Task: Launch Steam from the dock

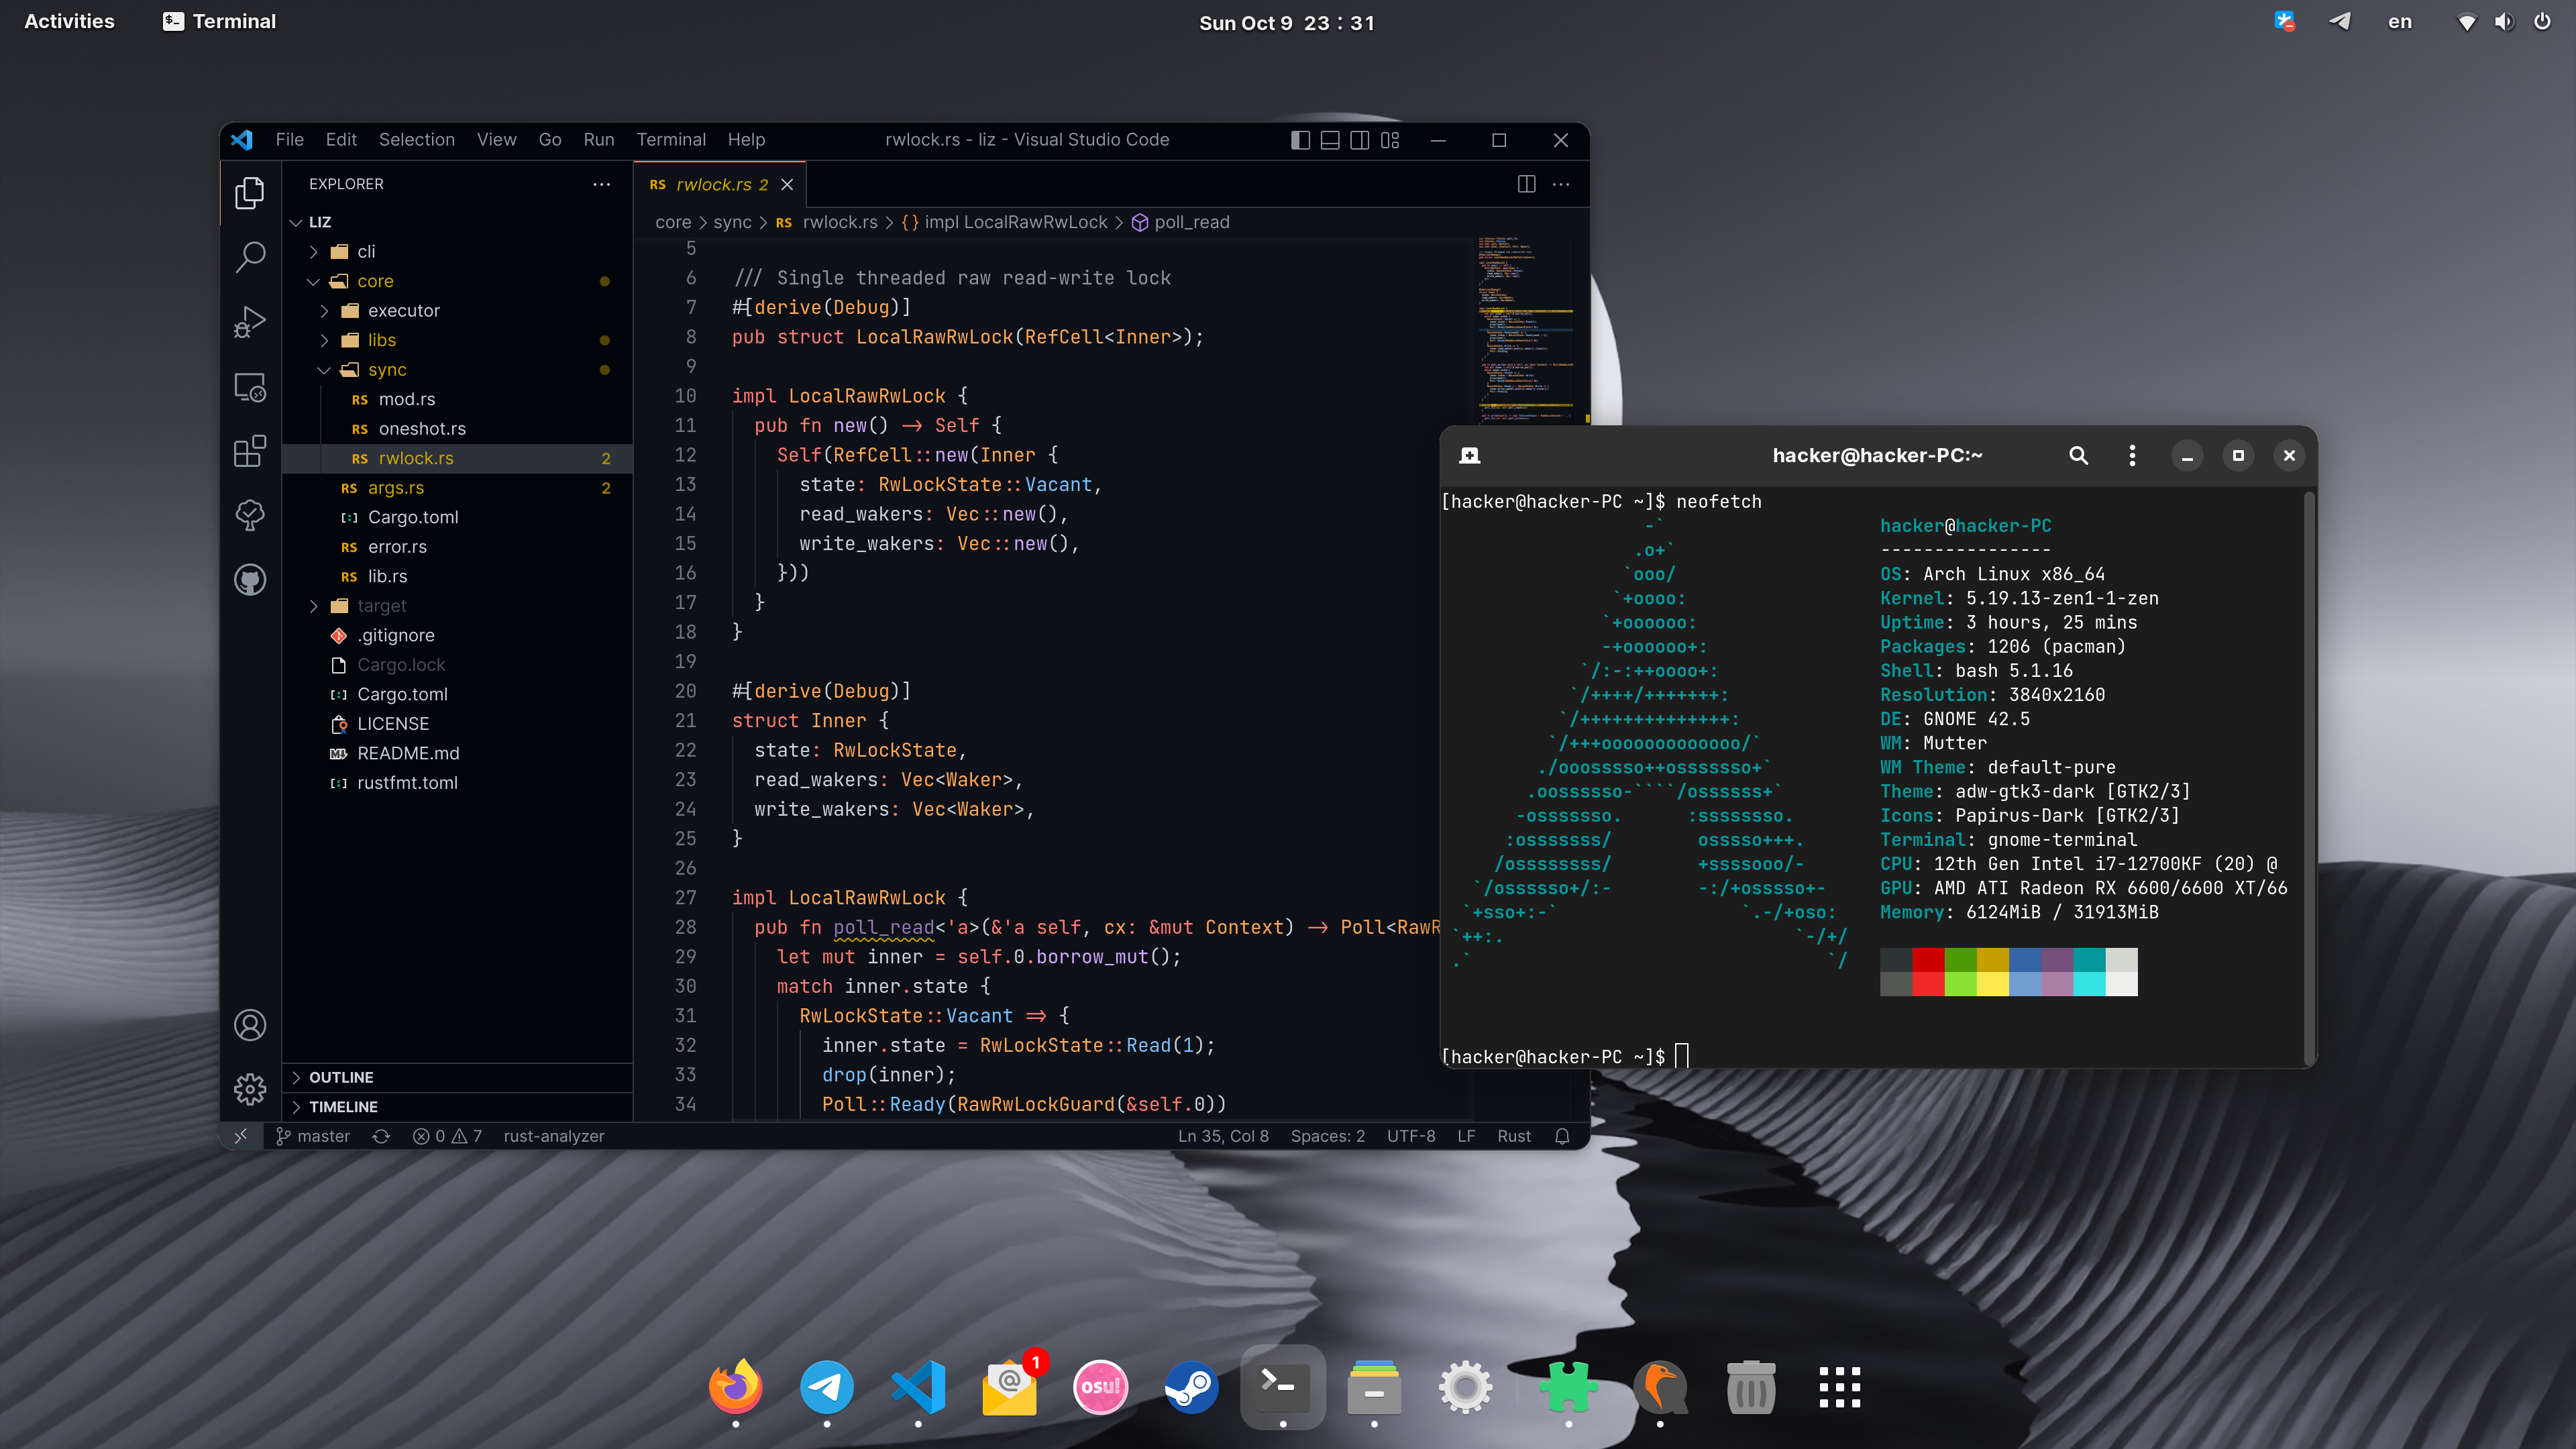Action: [x=1191, y=1387]
